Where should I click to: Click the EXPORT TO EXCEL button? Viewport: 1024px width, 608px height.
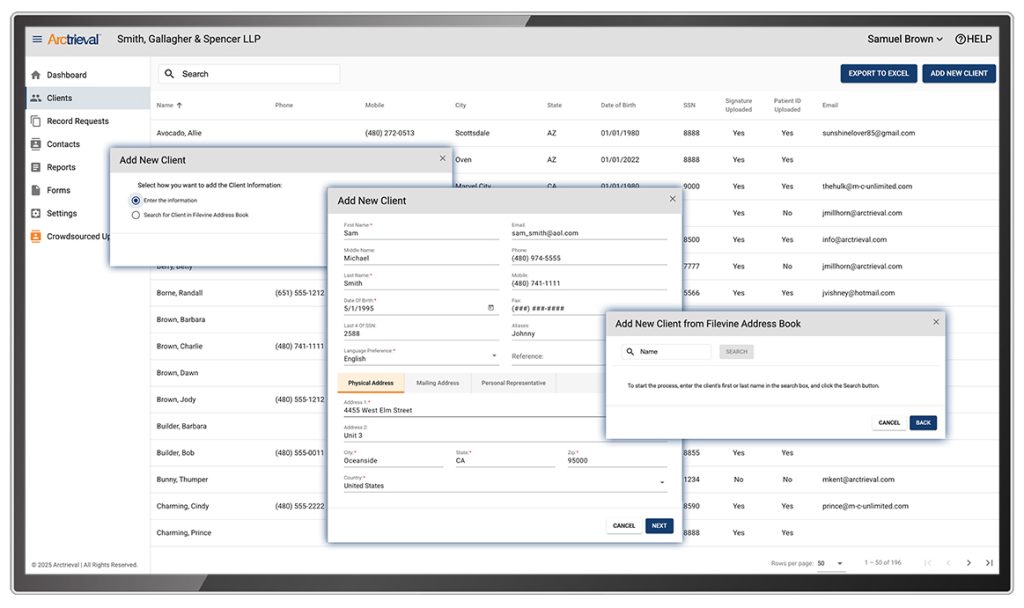coord(878,73)
